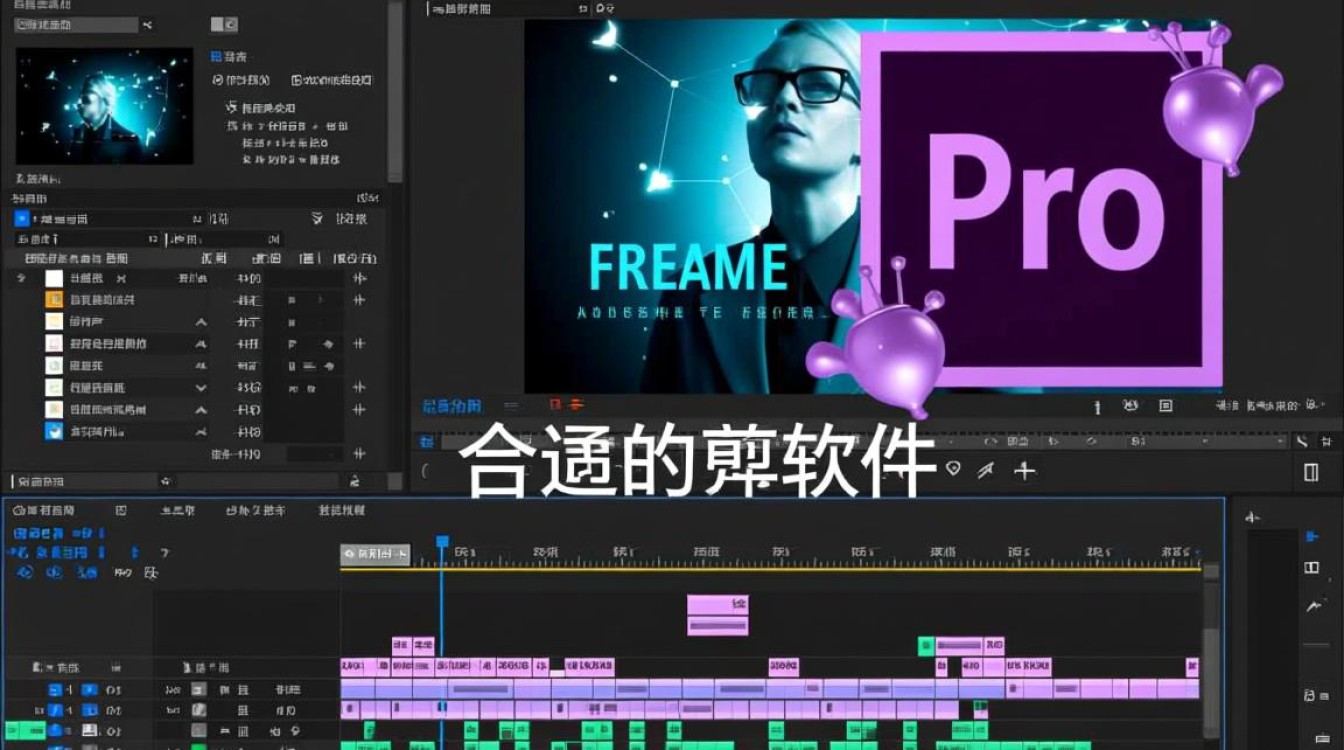Click the marker shield icon below the preview

pos(954,468)
